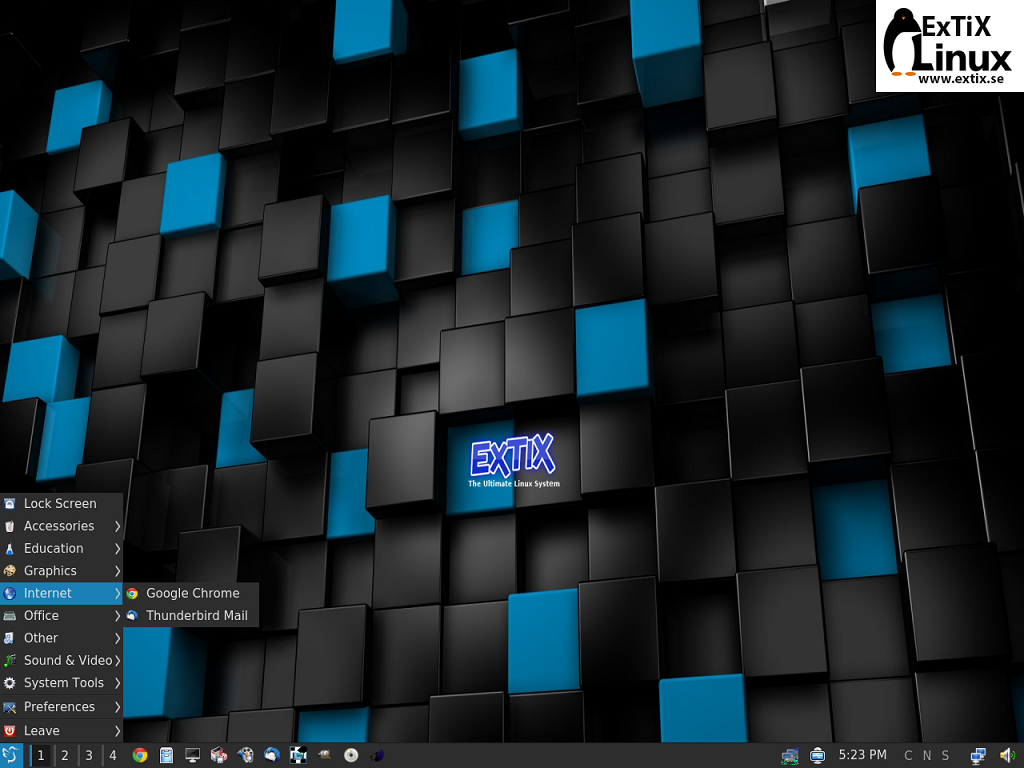1024x768 pixels.
Task: Launch GIMP from the taskbar quicklaunch
Action: (325, 756)
